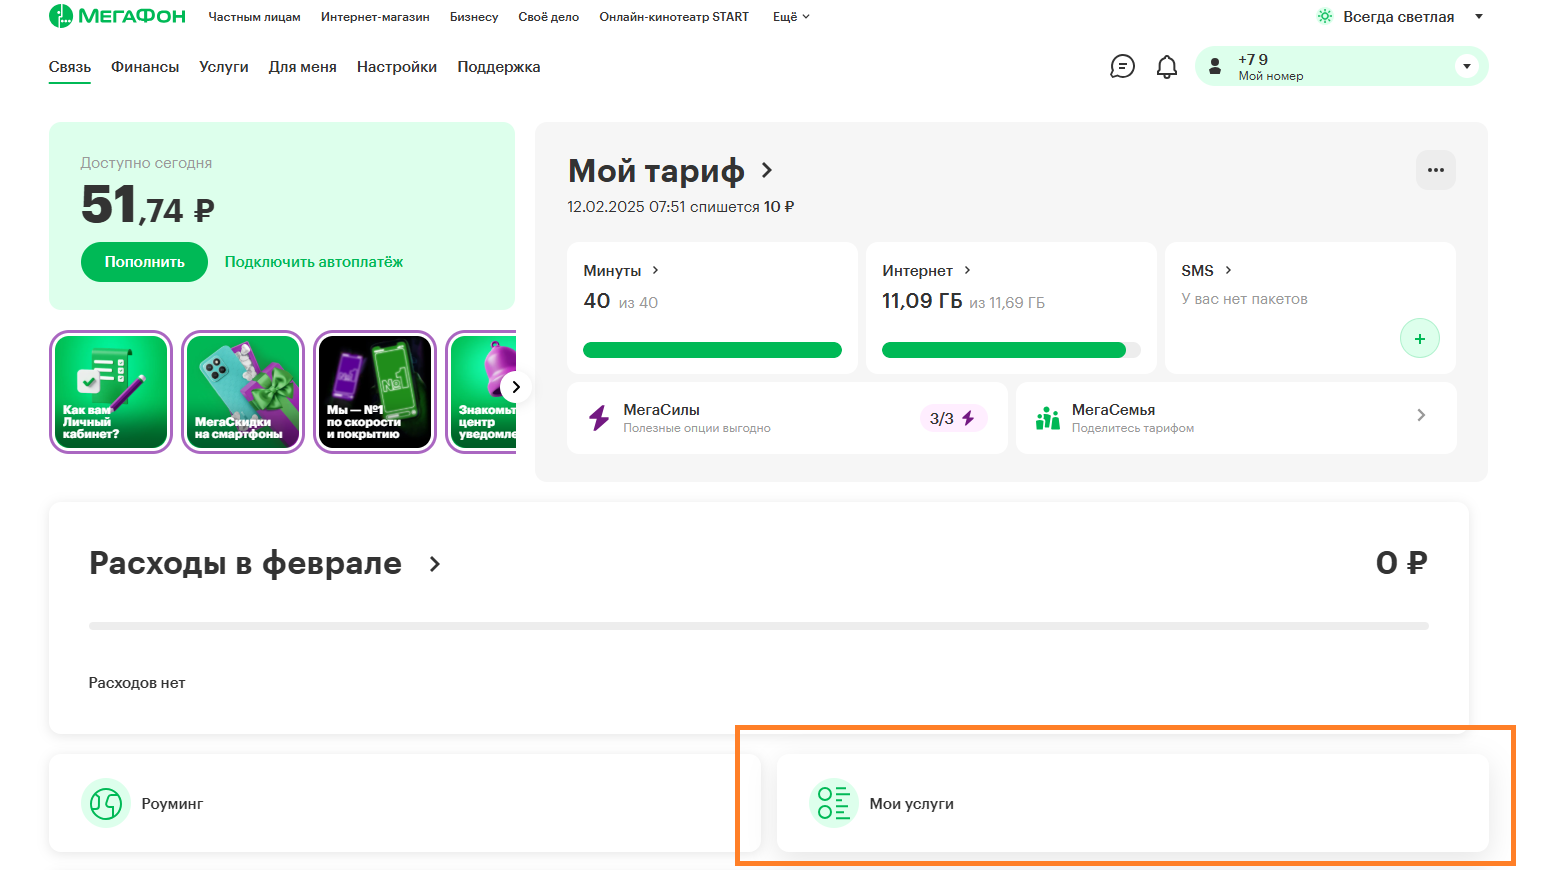The width and height of the screenshot is (1552, 870).
Task: Advance the stories carousel with the arrow
Action: coord(516,387)
